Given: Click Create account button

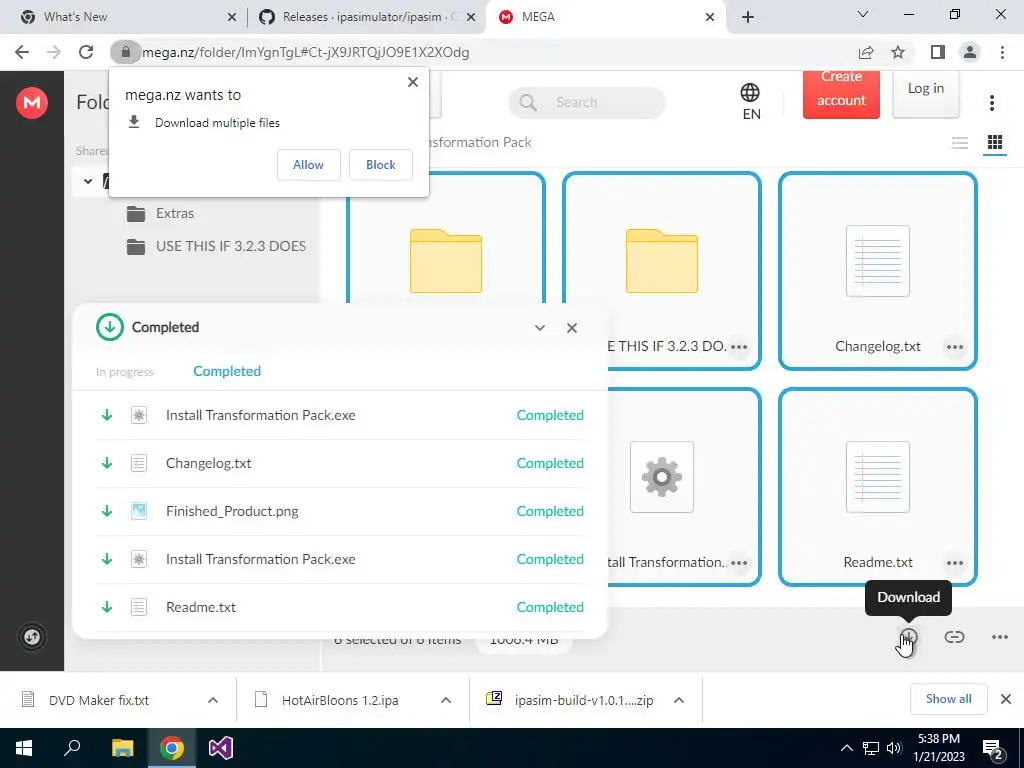Looking at the screenshot, I should (x=841, y=94).
